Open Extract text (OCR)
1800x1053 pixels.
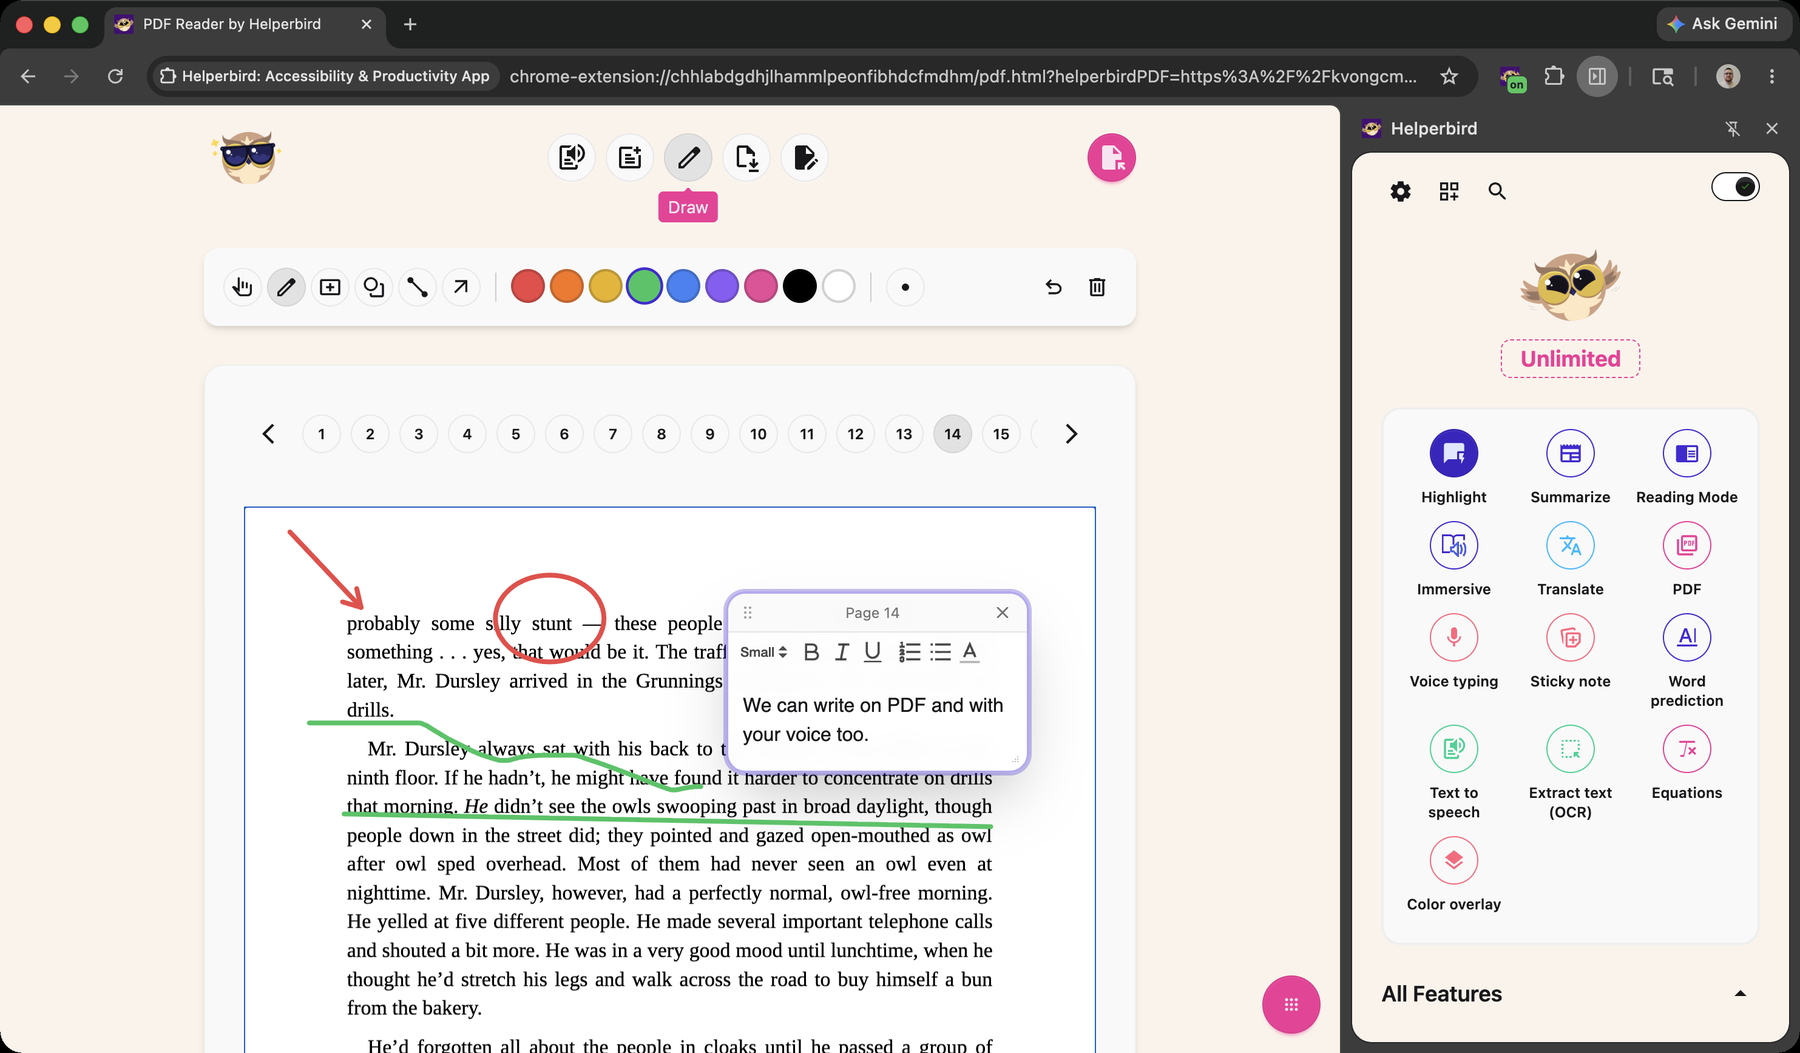click(1570, 772)
